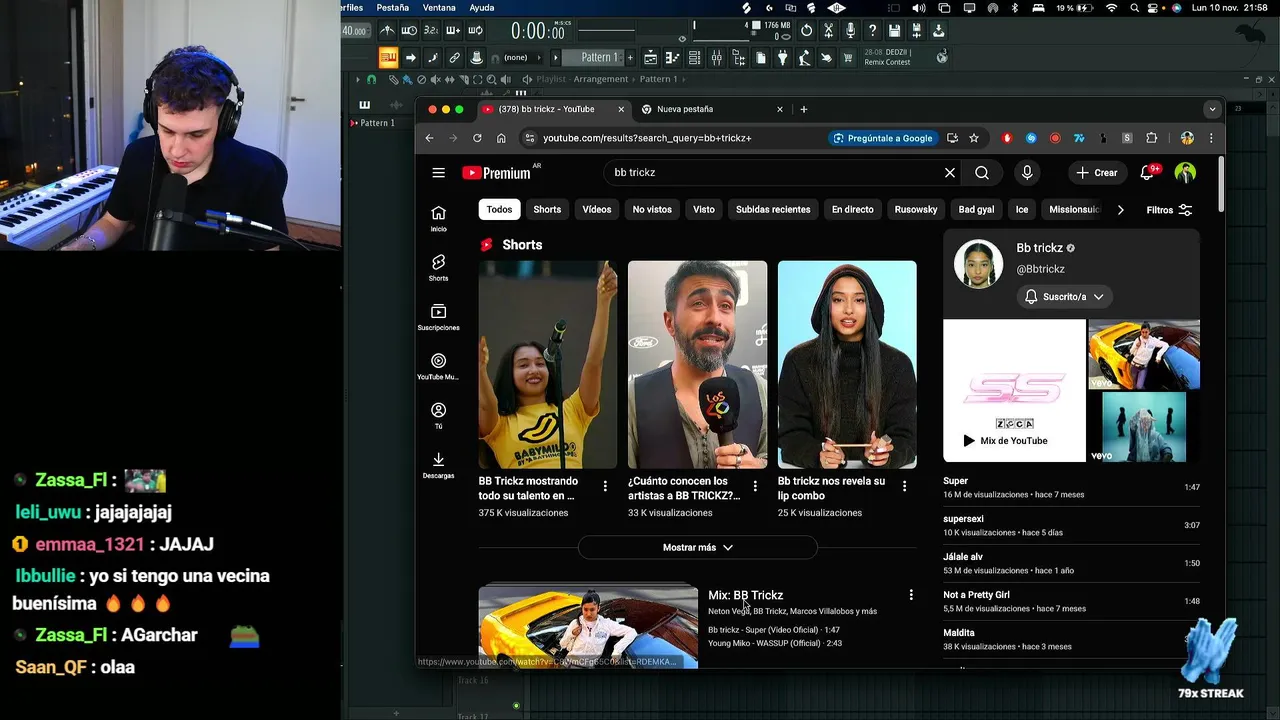This screenshot has height=720, width=1280.
Task: Click the Chrome address bar URL
Action: (647, 138)
